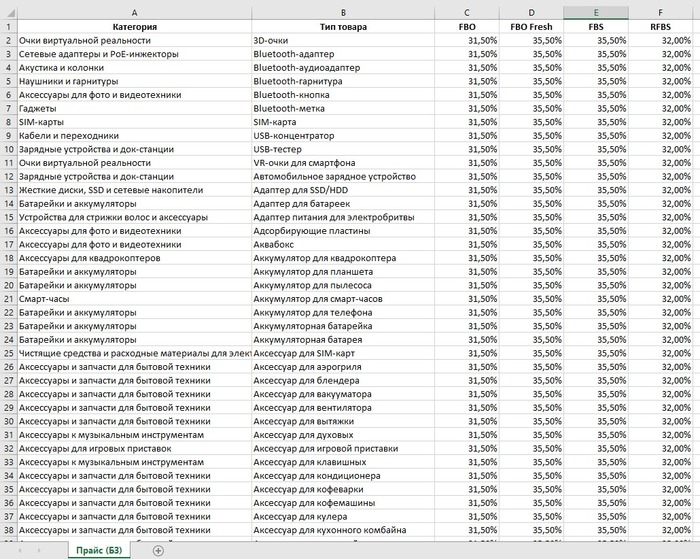Select row 20 header
700x559 pixels.
point(8,285)
